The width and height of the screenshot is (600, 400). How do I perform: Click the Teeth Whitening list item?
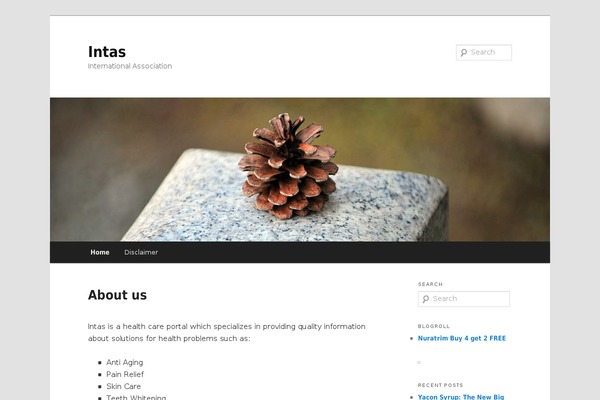[x=136, y=397]
